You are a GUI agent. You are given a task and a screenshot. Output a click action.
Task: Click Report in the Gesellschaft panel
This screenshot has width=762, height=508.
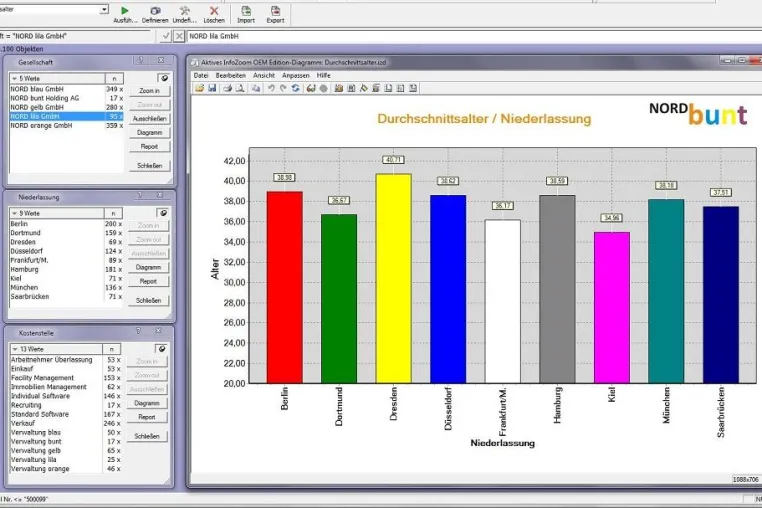click(149, 147)
